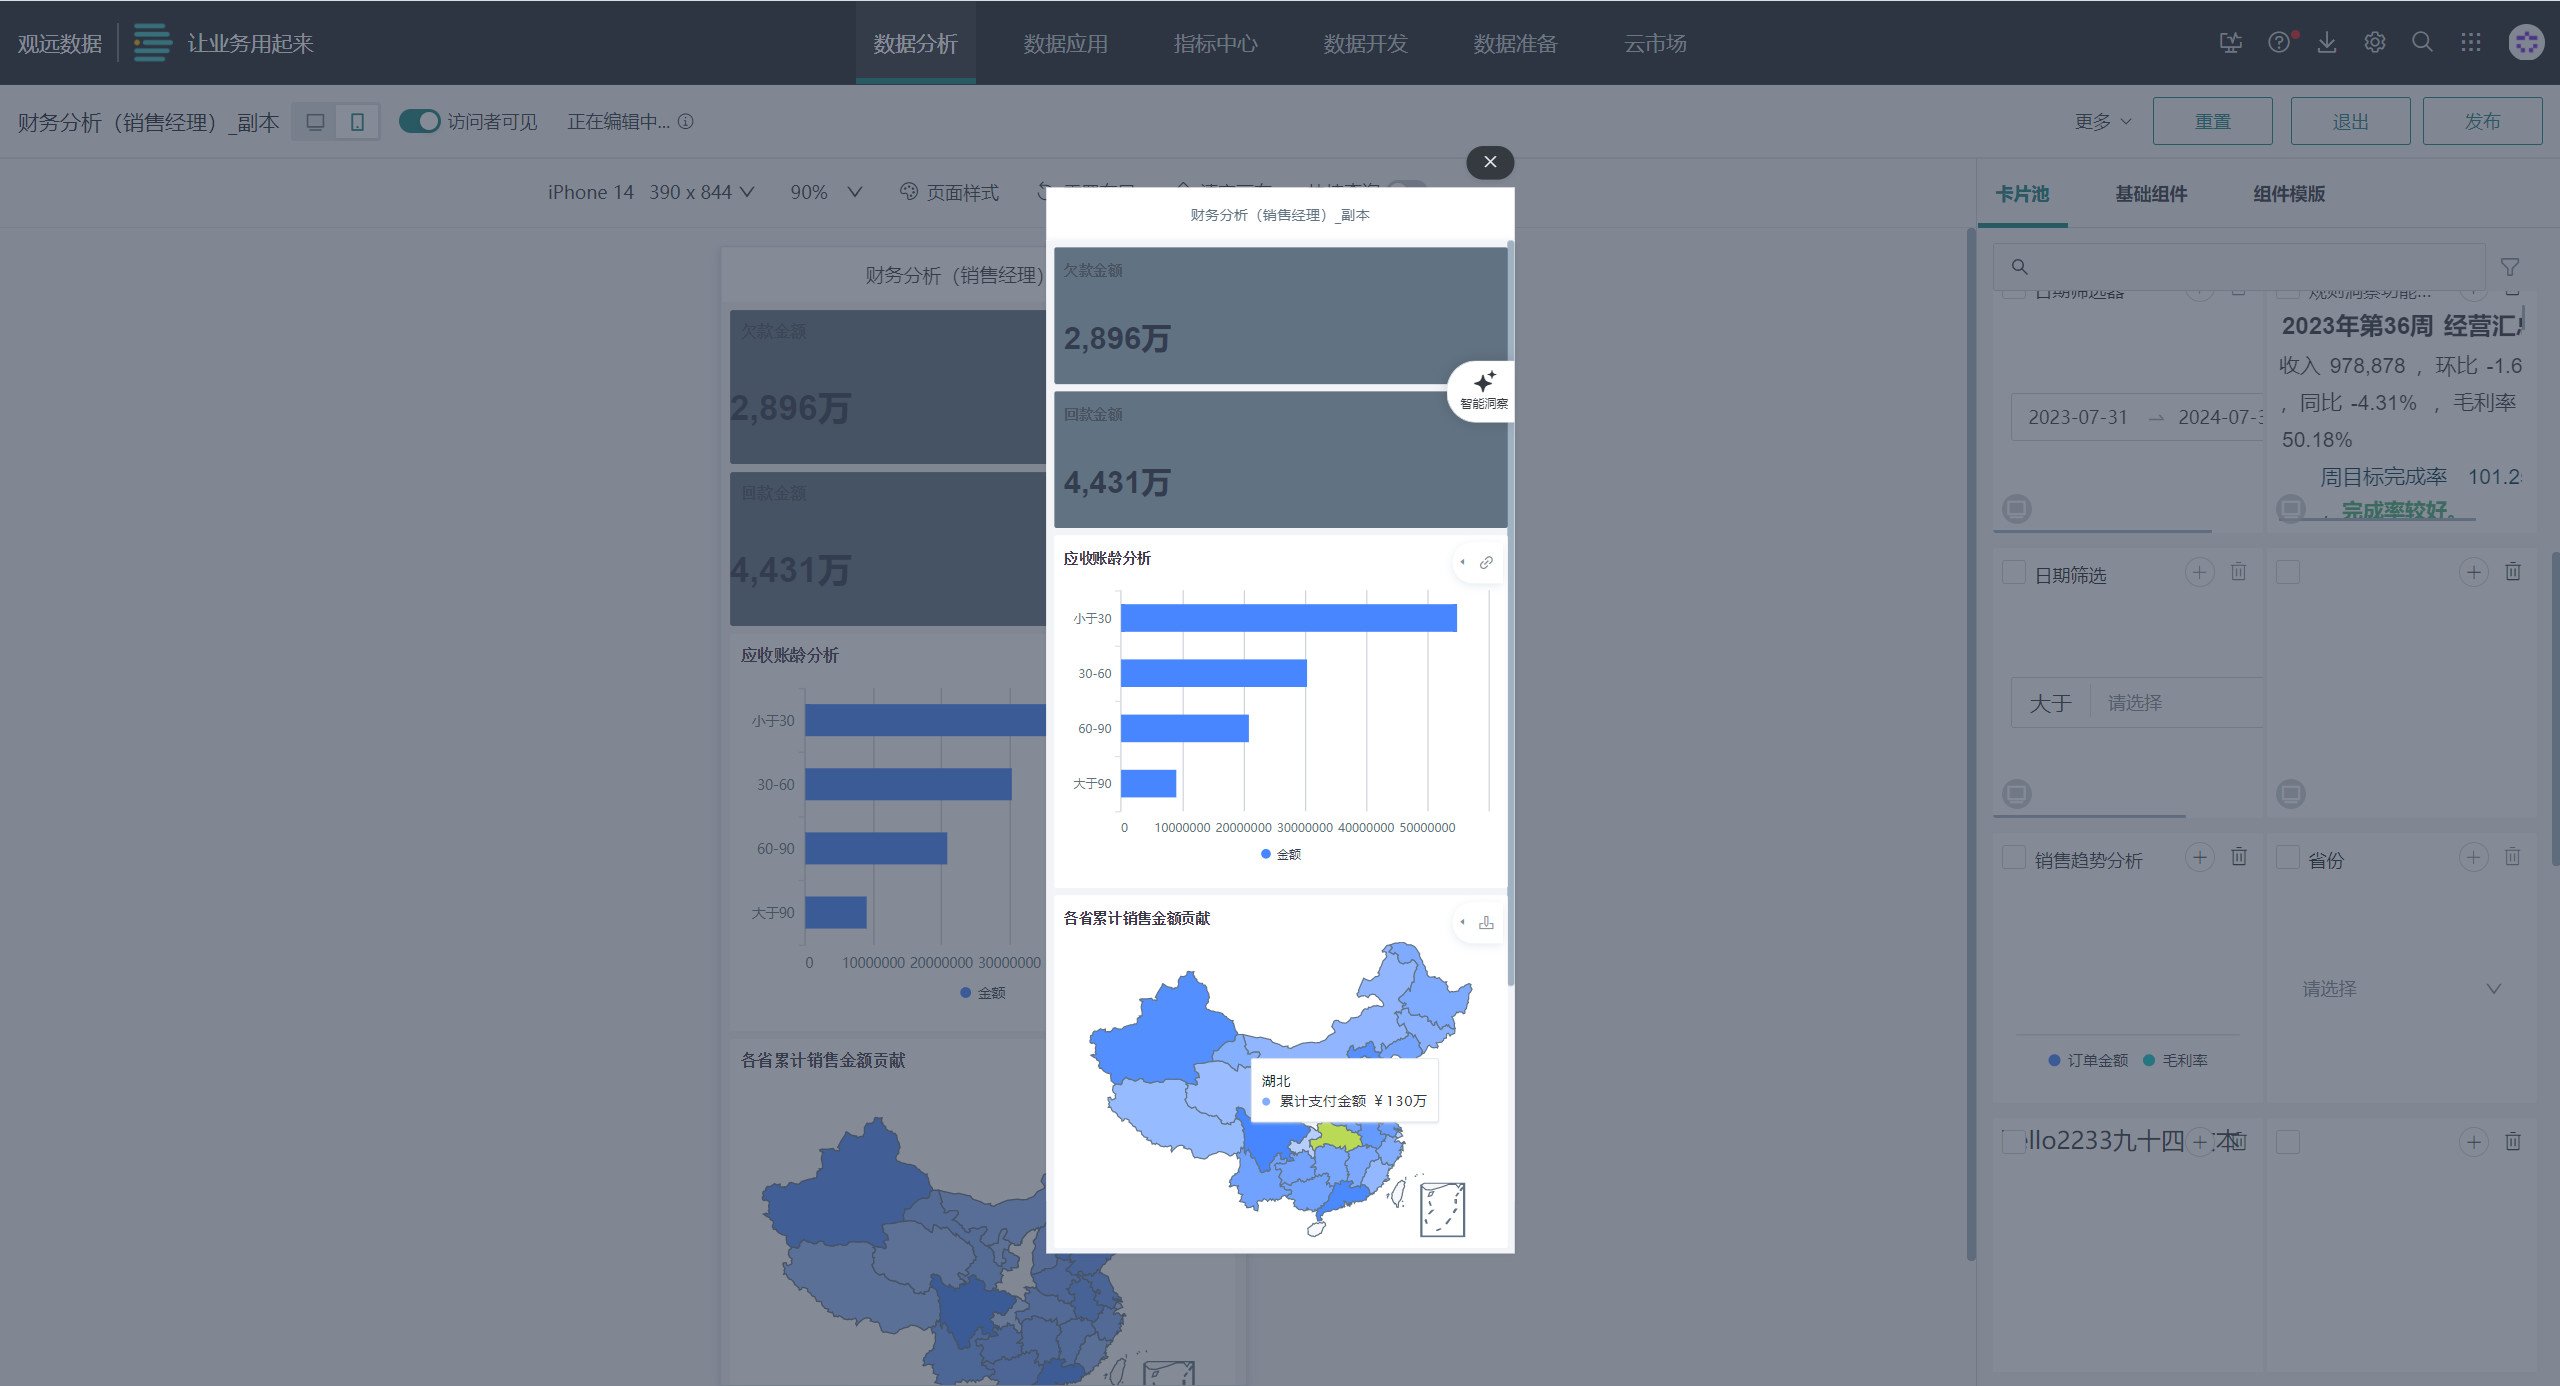Switch to mobile layout view icon

tap(357, 122)
